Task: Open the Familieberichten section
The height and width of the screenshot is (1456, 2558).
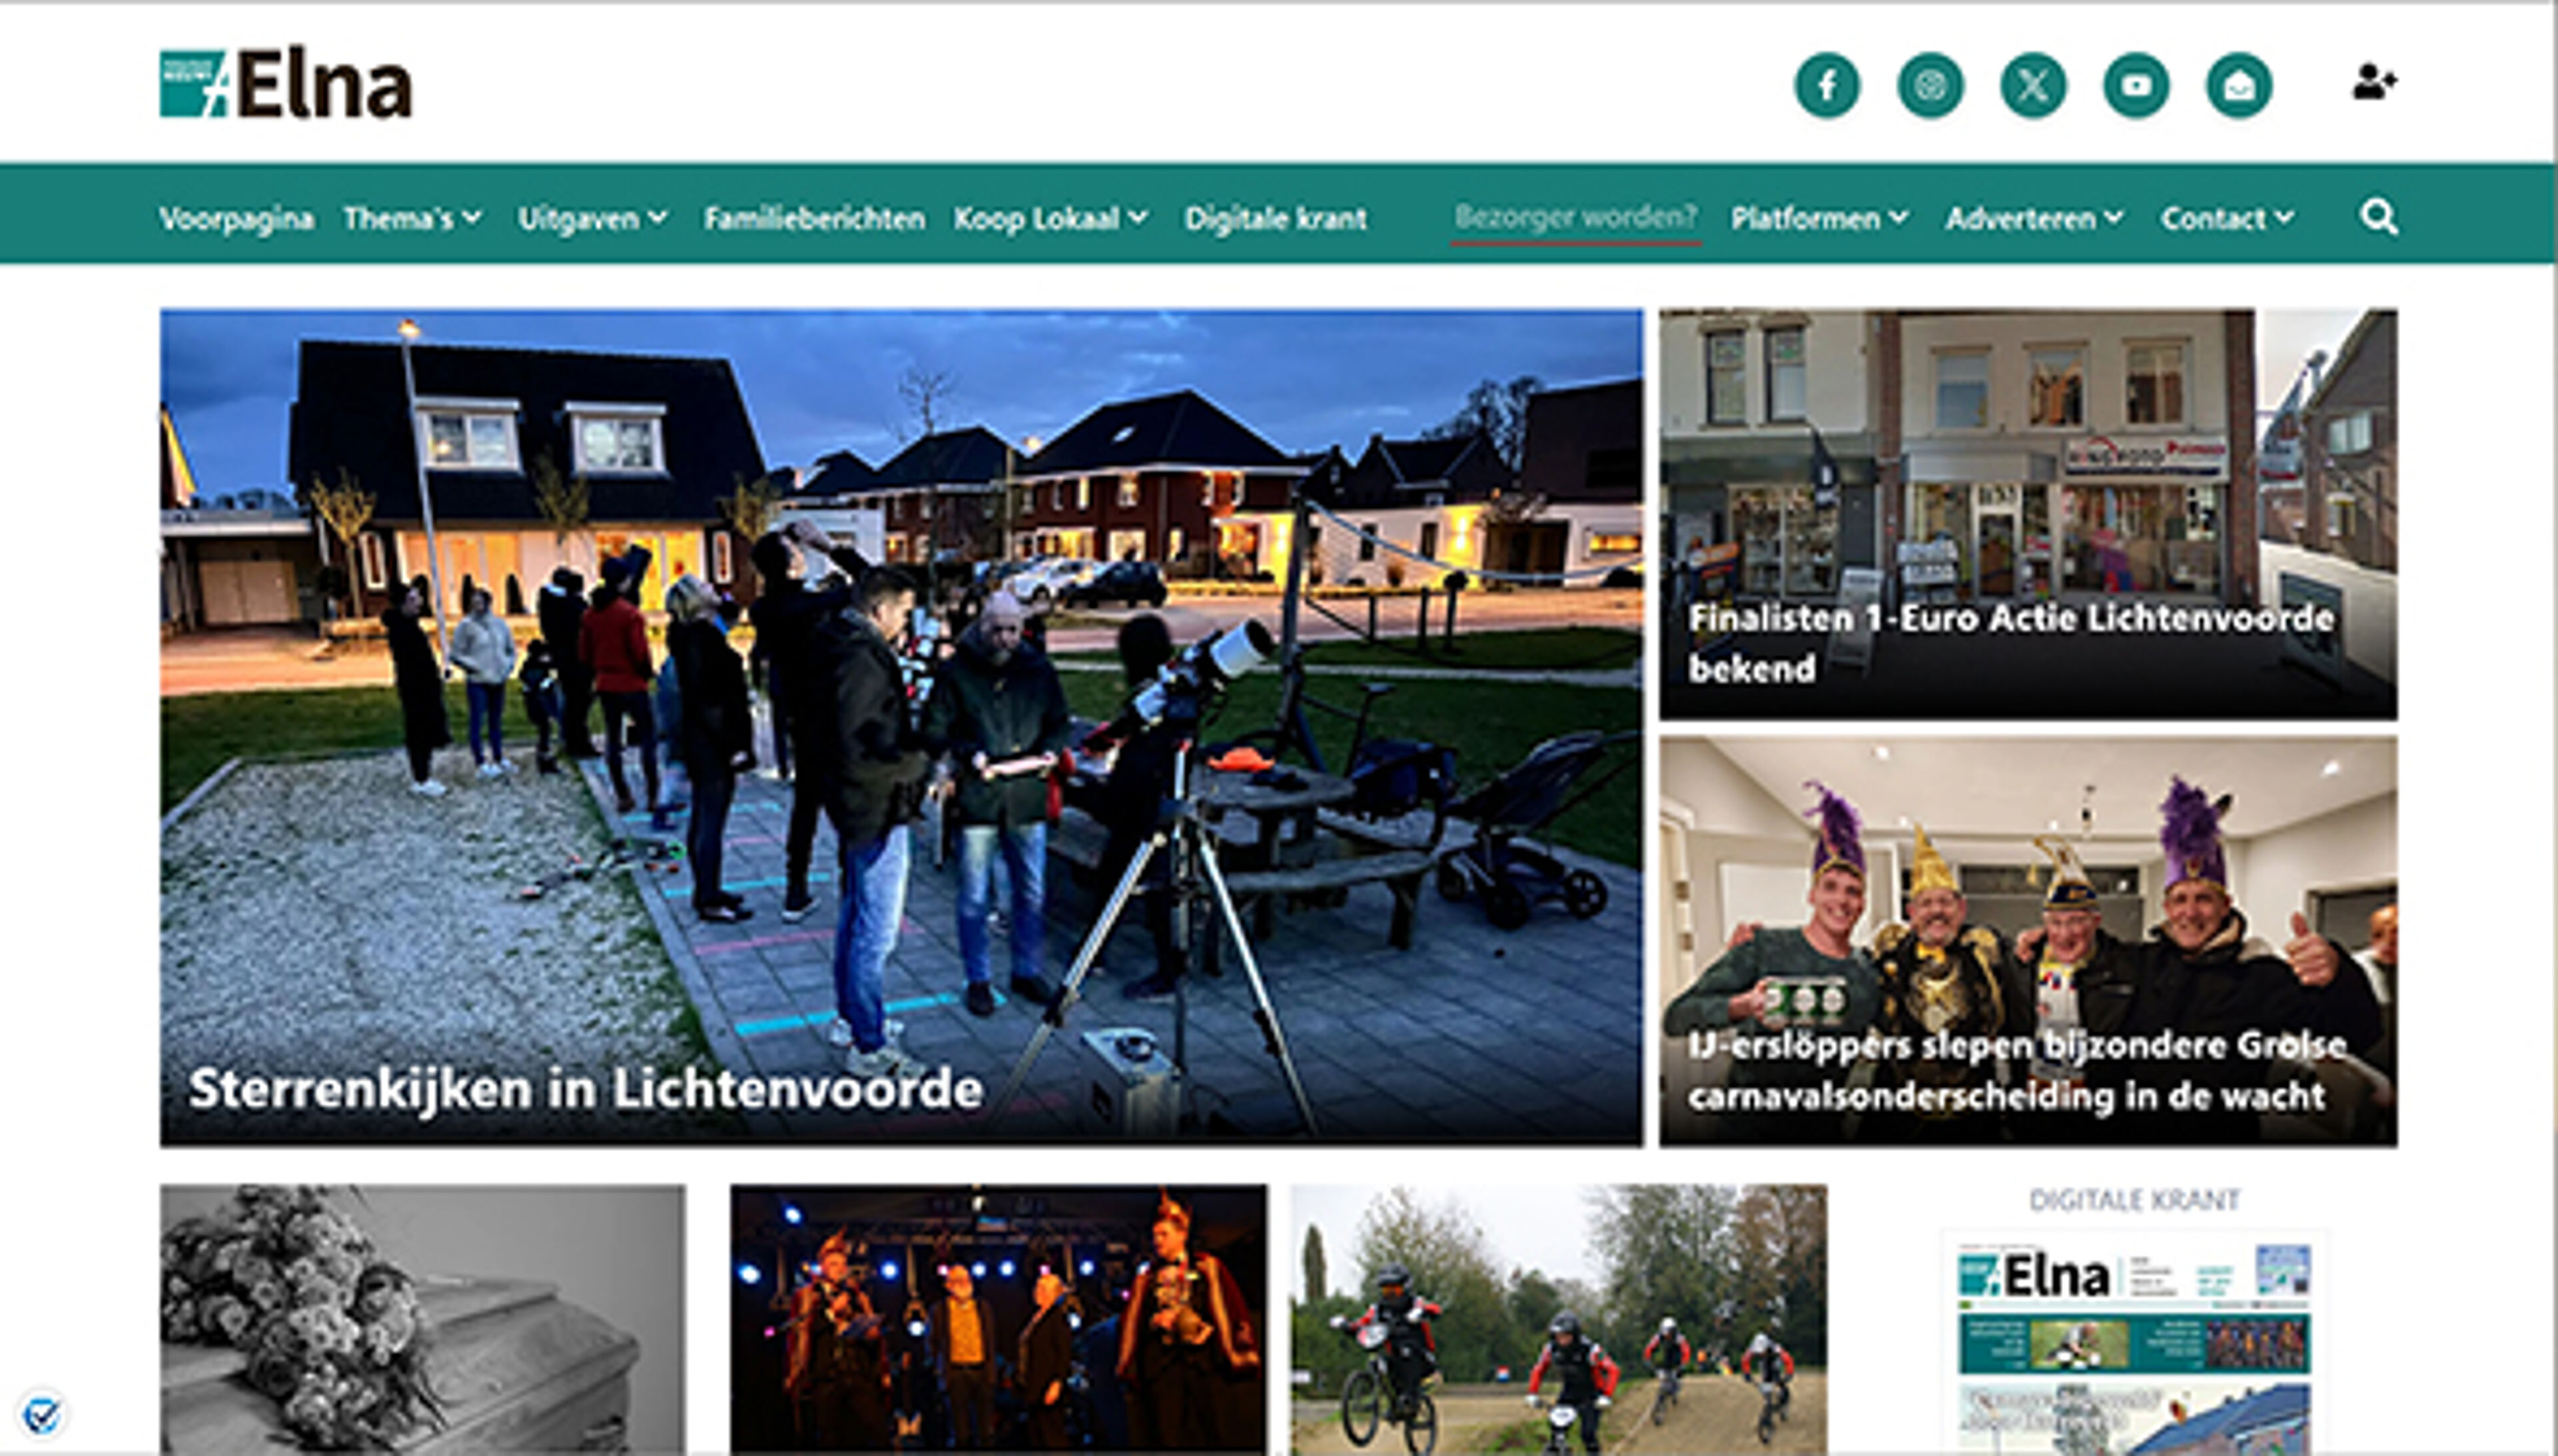Action: coord(816,218)
